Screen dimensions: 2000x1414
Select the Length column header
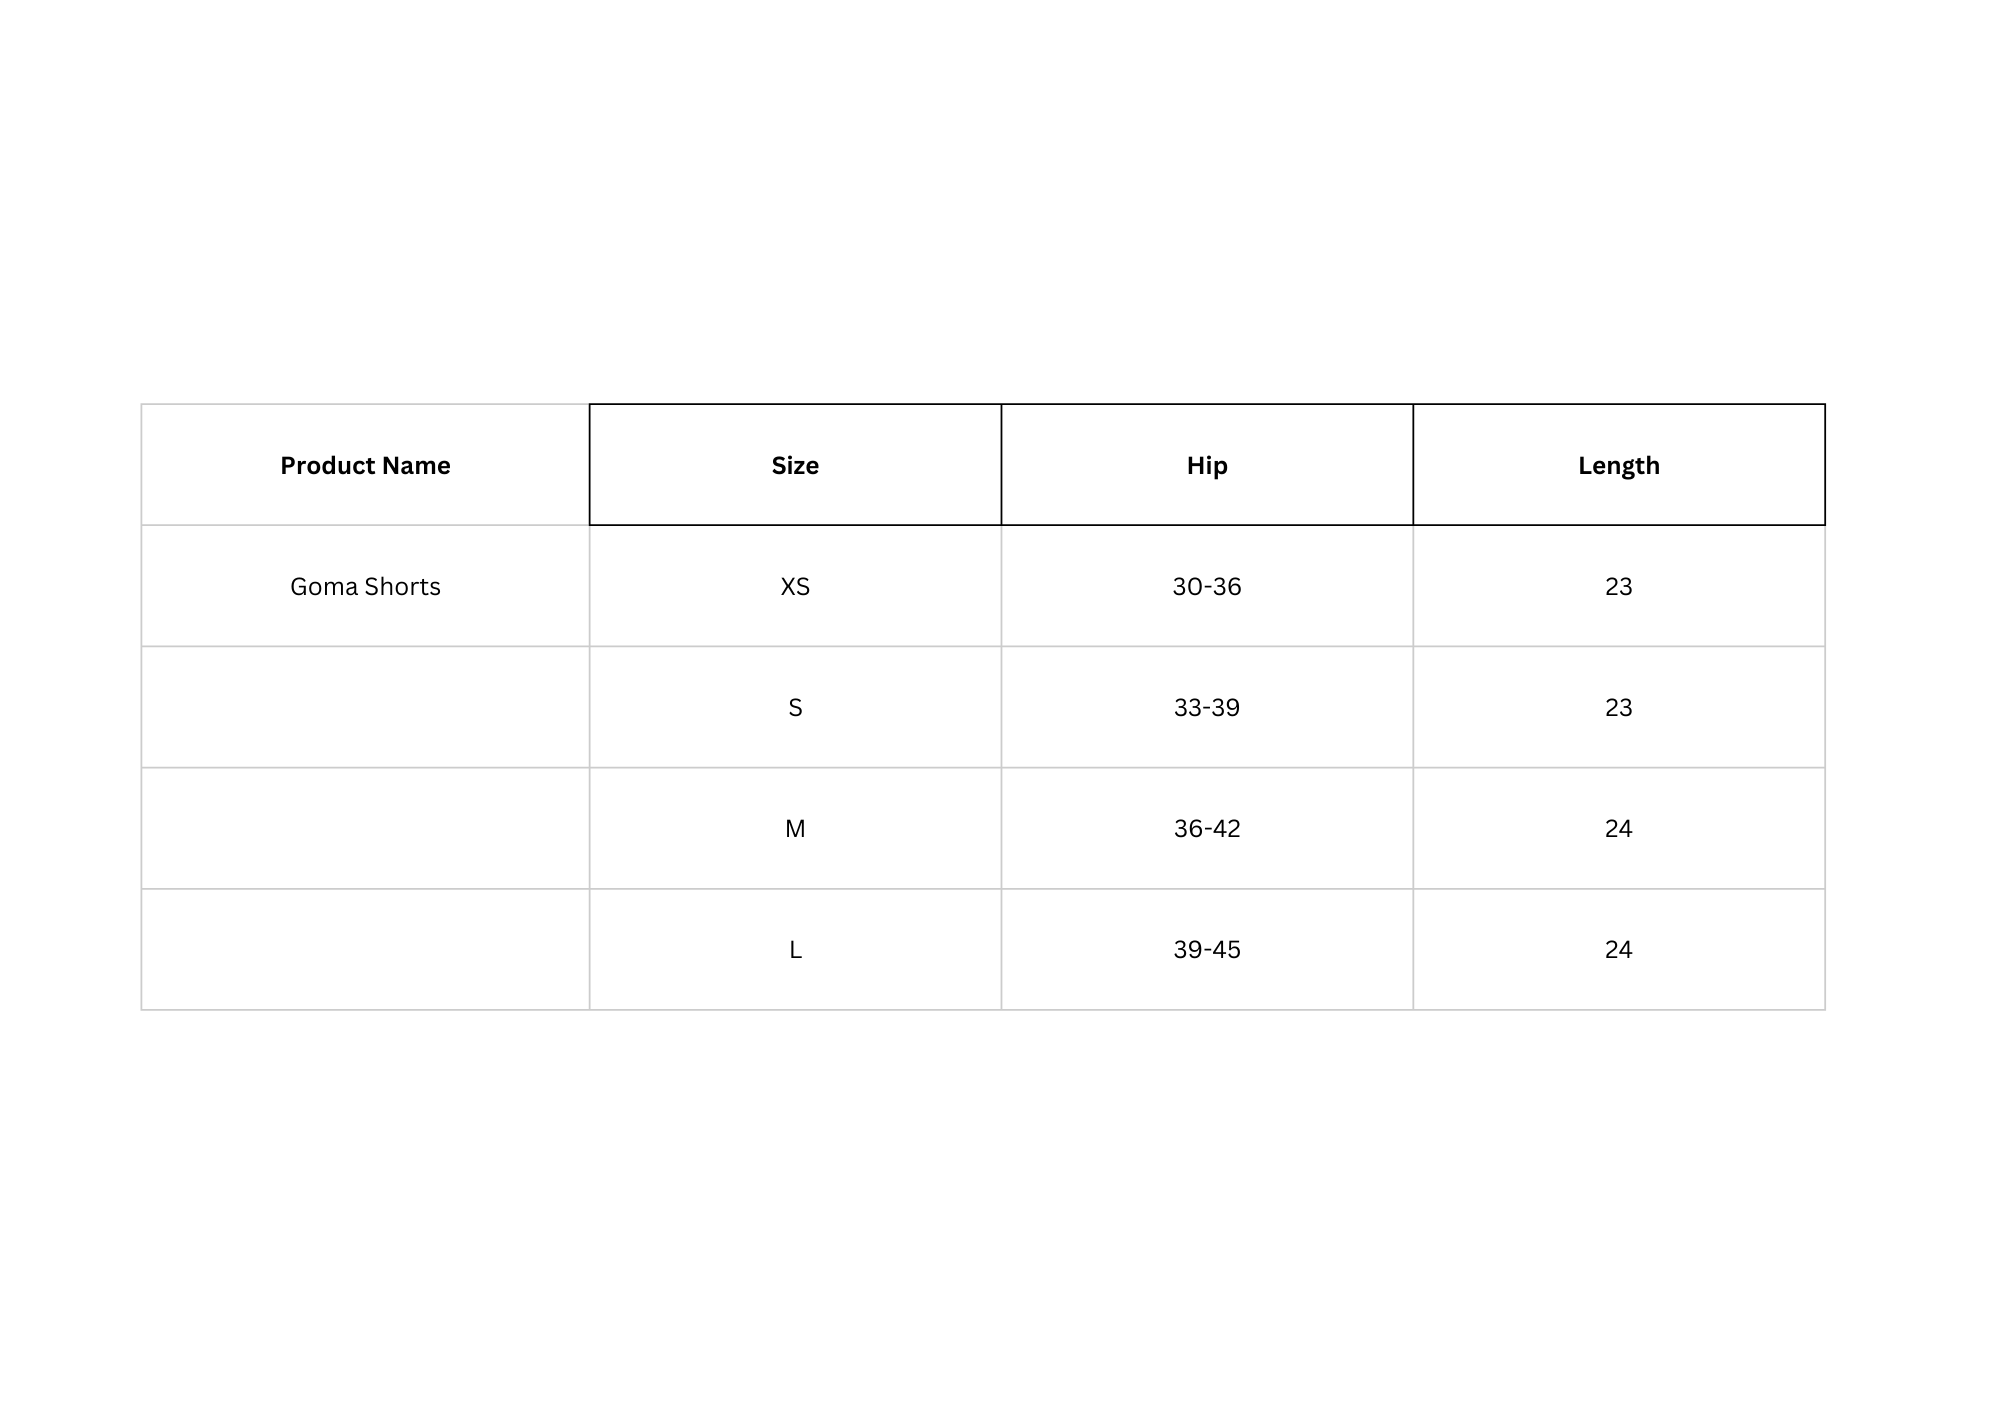(x=1619, y=465)
